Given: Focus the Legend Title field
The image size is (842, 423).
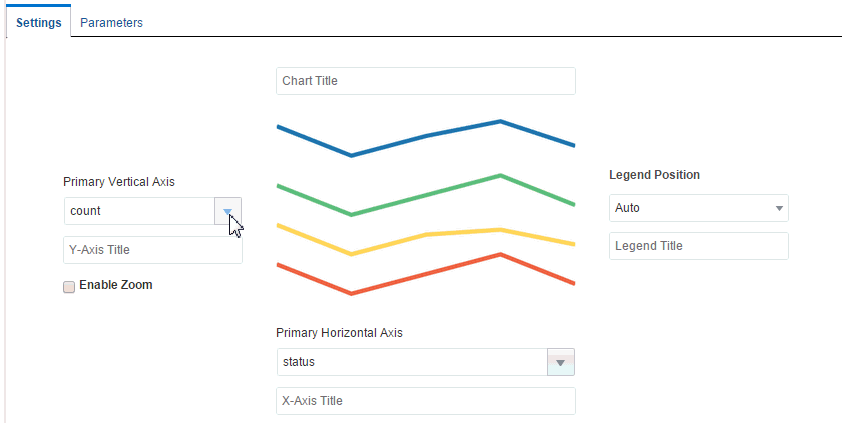Looking at the screenshot, I should click(x=698, y=246).
